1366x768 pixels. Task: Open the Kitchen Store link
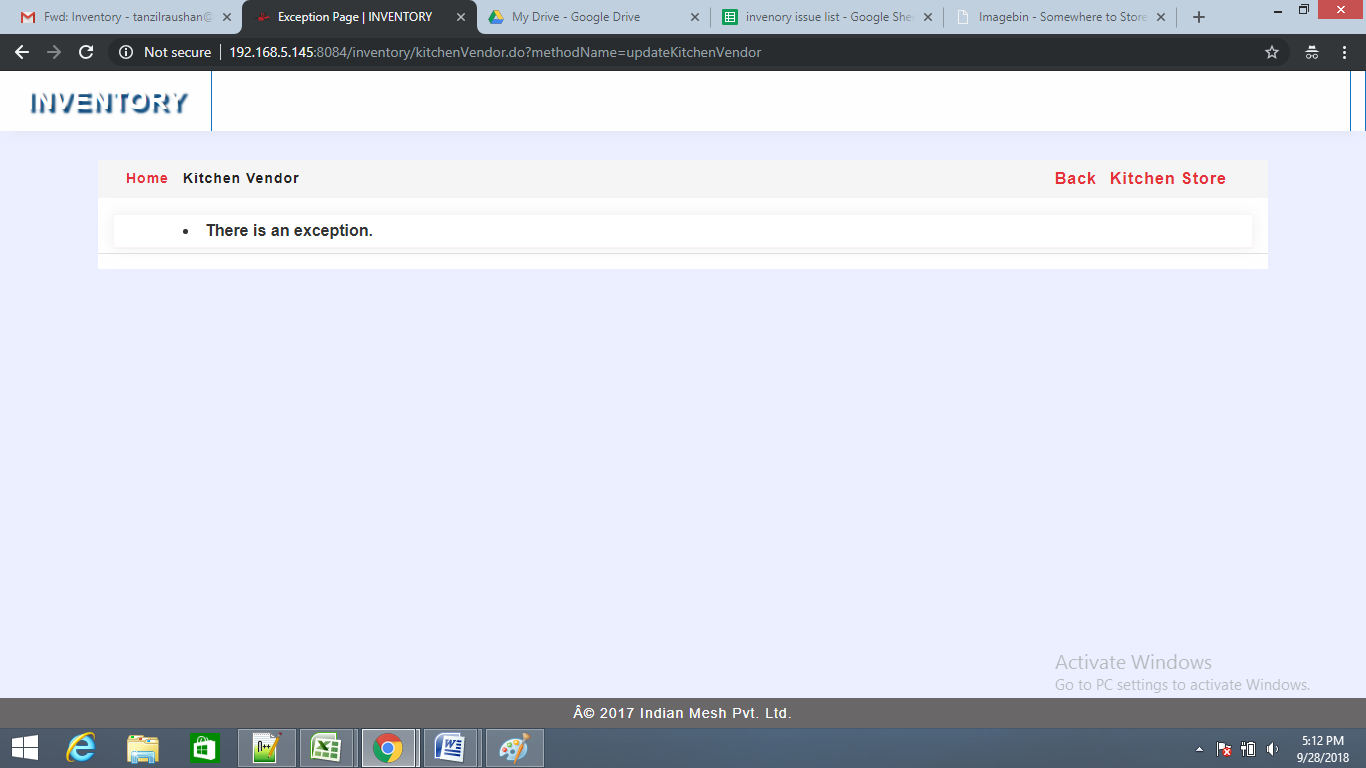tap(1168, 178)
